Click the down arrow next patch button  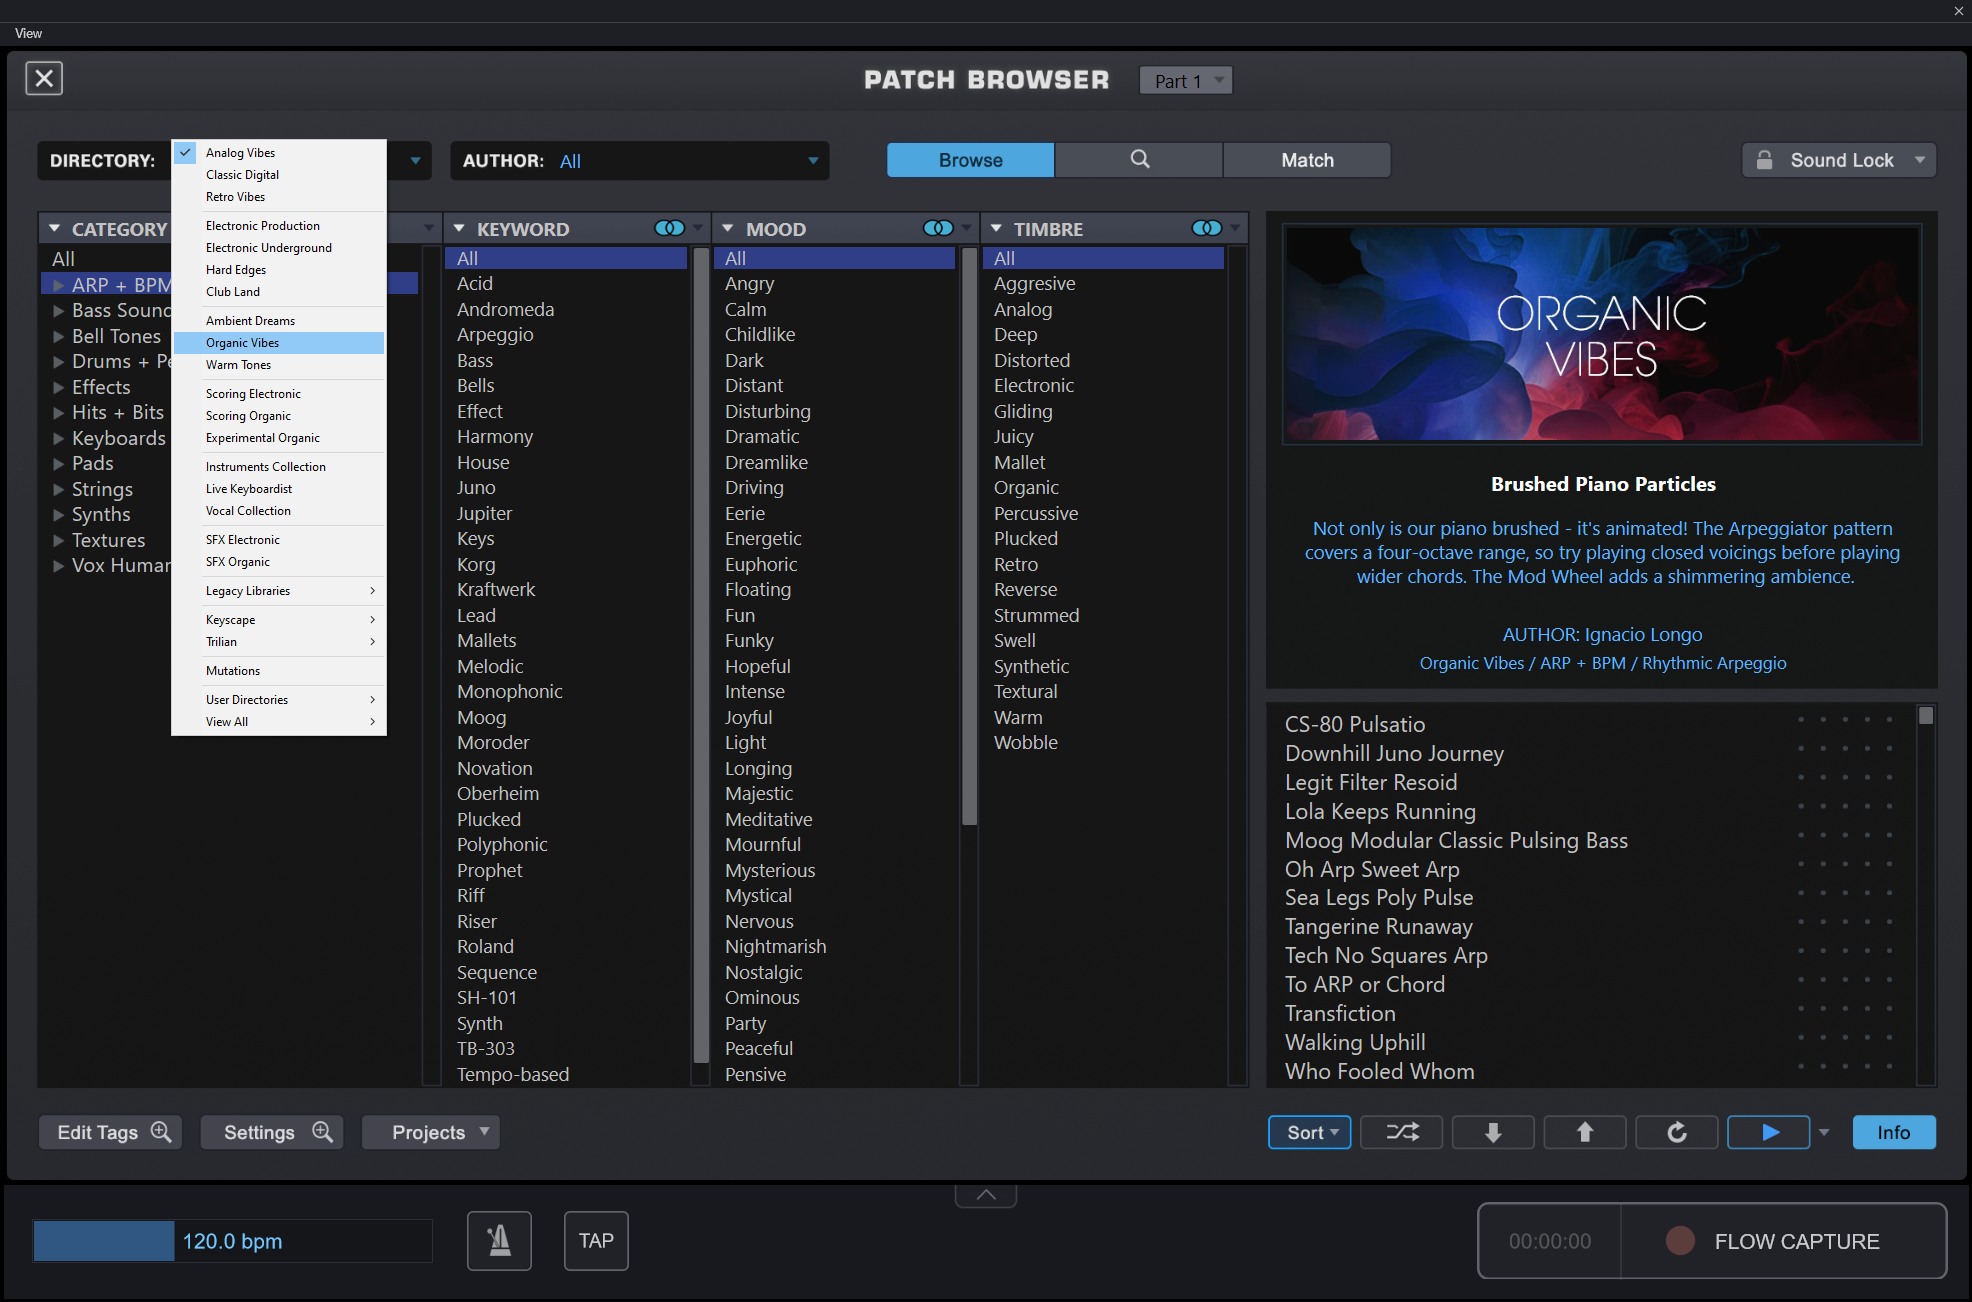pyautogui.click(x=1493, y=1132)
